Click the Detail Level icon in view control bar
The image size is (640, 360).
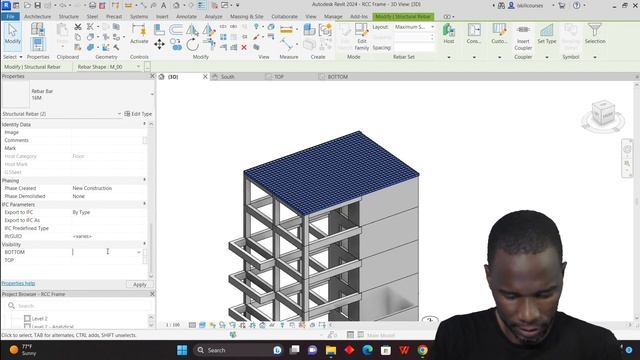tap(192, 325)
